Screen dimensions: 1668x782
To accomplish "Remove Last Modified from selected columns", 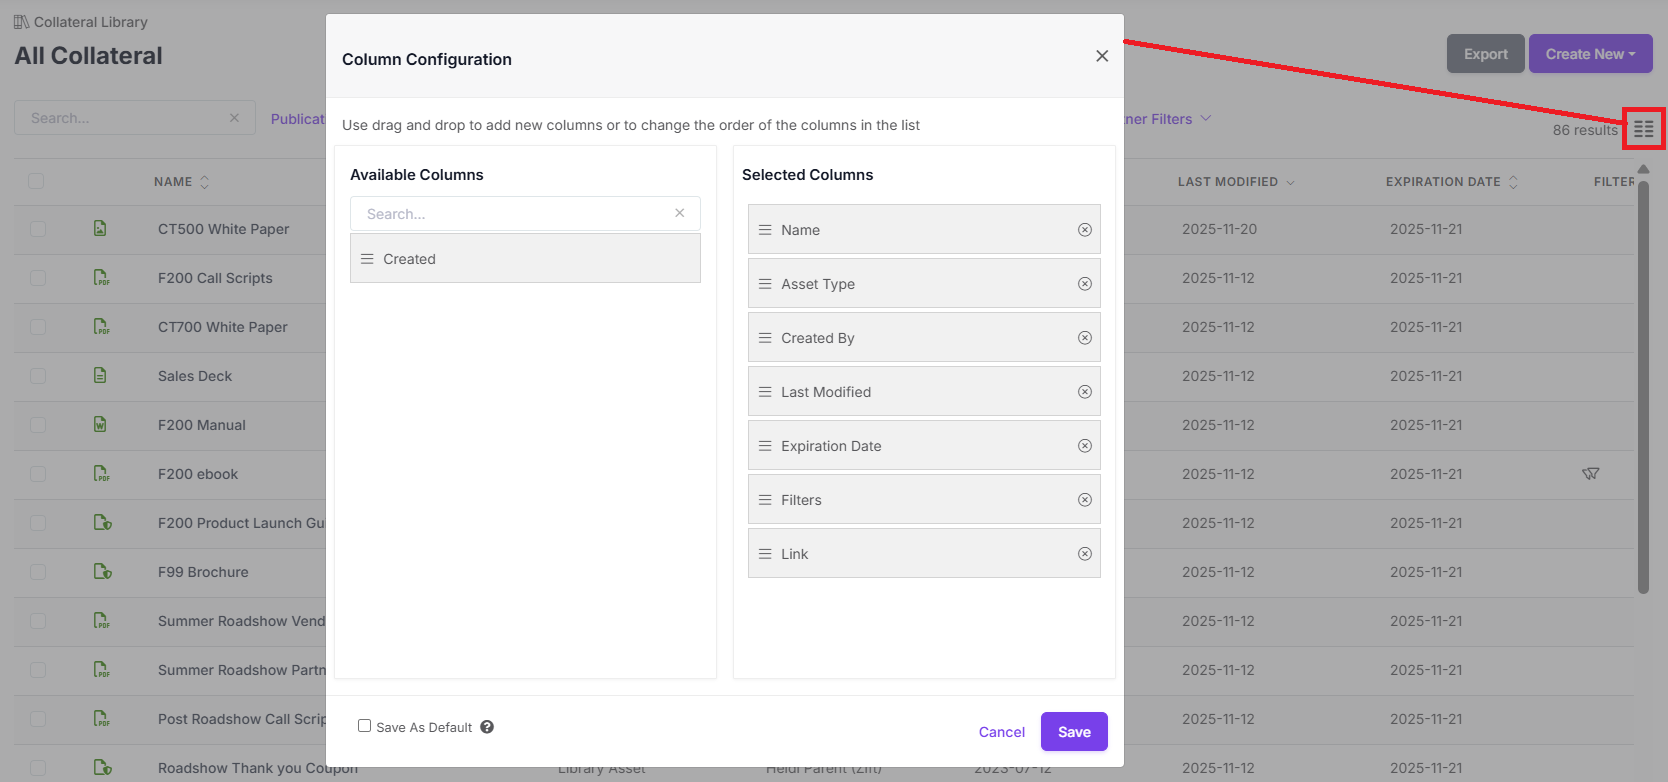I will [1085, 392].
